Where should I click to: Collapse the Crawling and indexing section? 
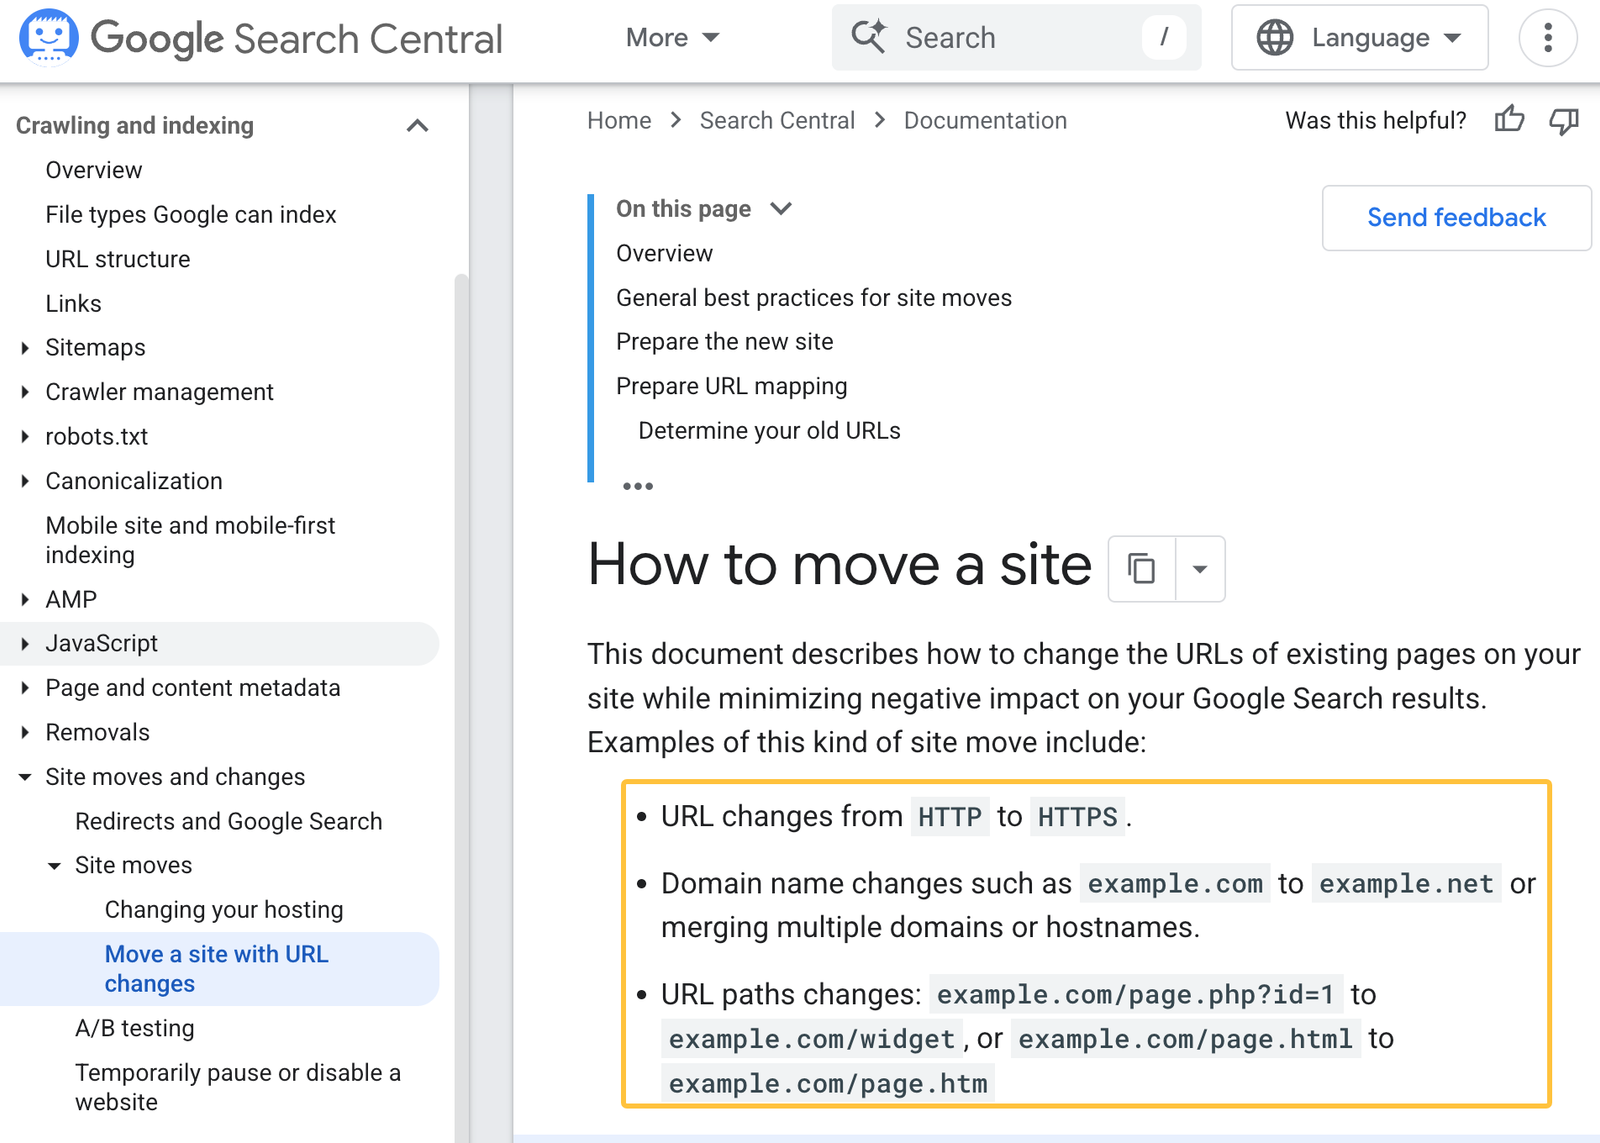417,125
